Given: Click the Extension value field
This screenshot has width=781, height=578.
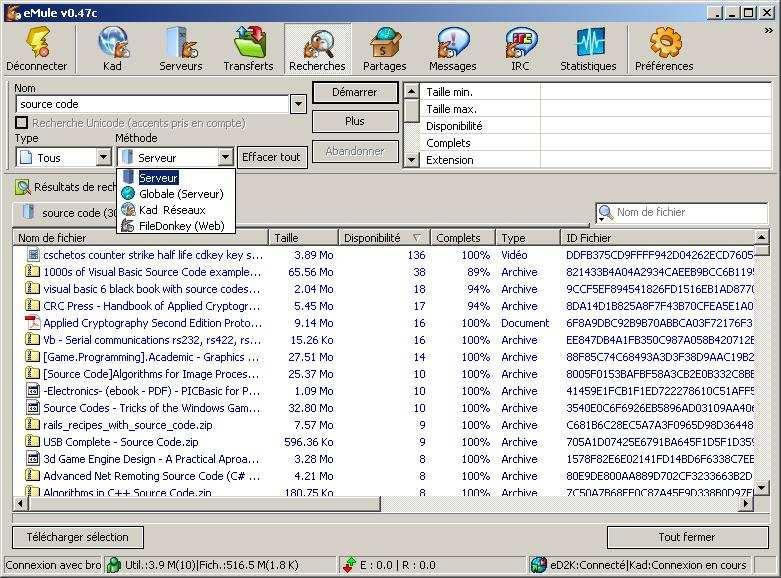Looking at the screenshot, I should [x=655, y=160].
